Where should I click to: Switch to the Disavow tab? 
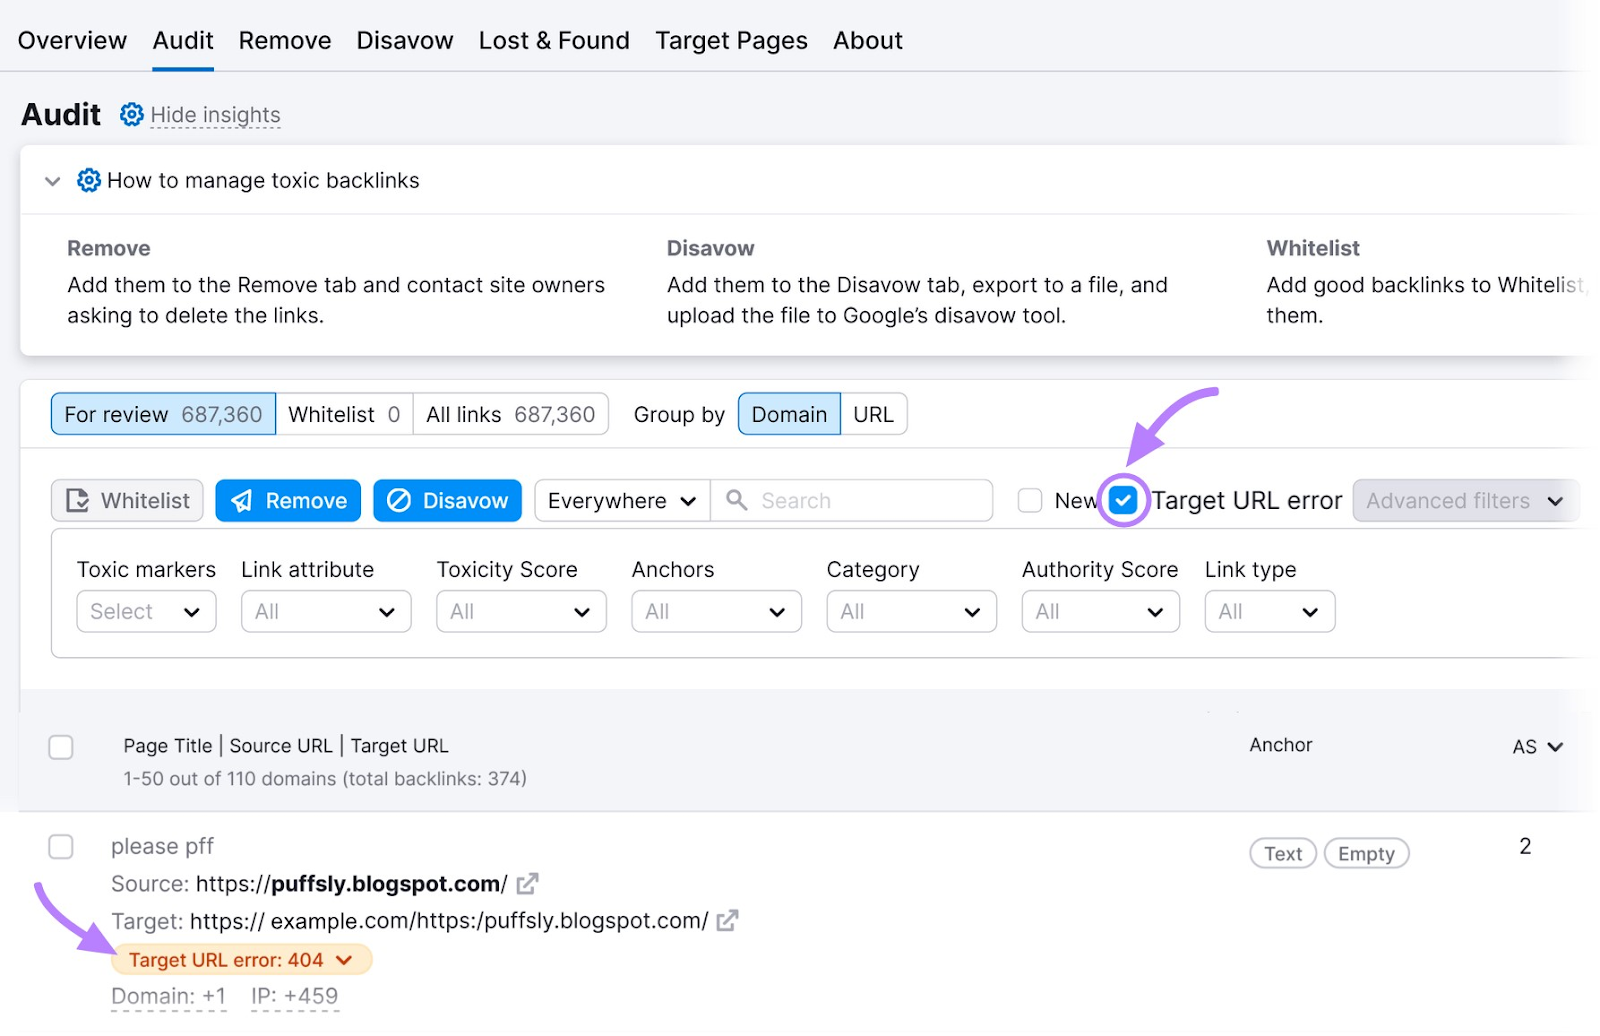[x=404, y=40]
